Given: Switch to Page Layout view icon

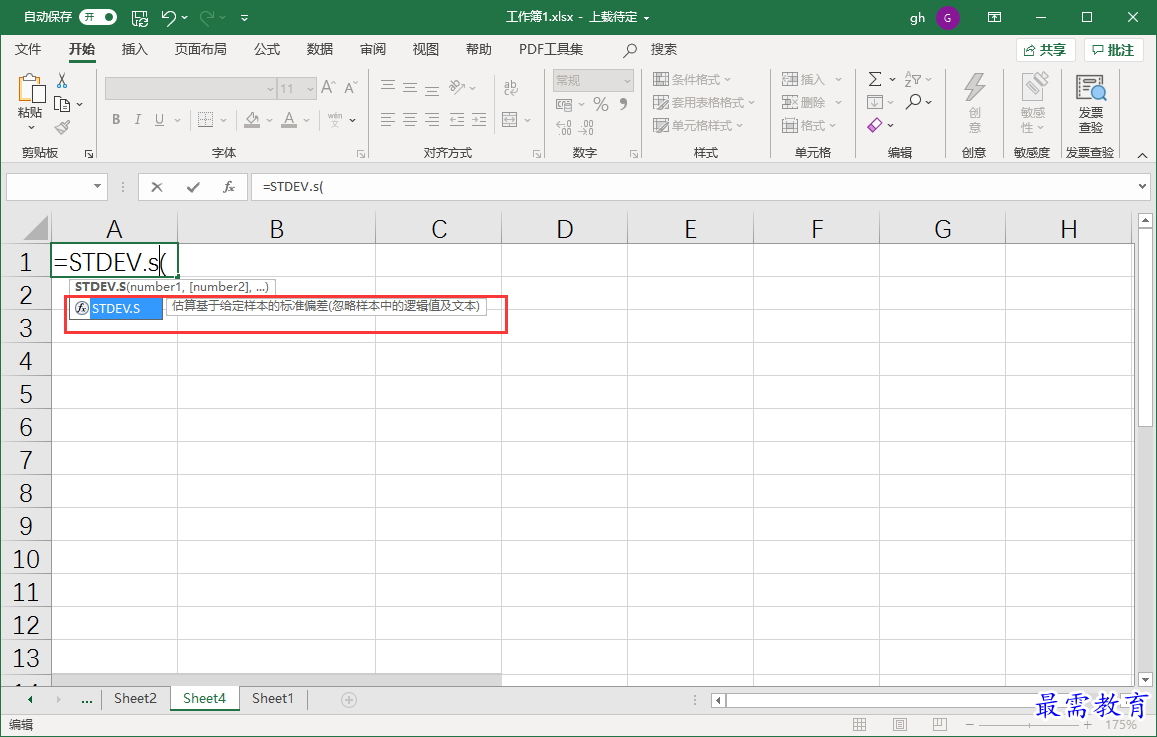Looking at the screenshot, I should point(899,724).
